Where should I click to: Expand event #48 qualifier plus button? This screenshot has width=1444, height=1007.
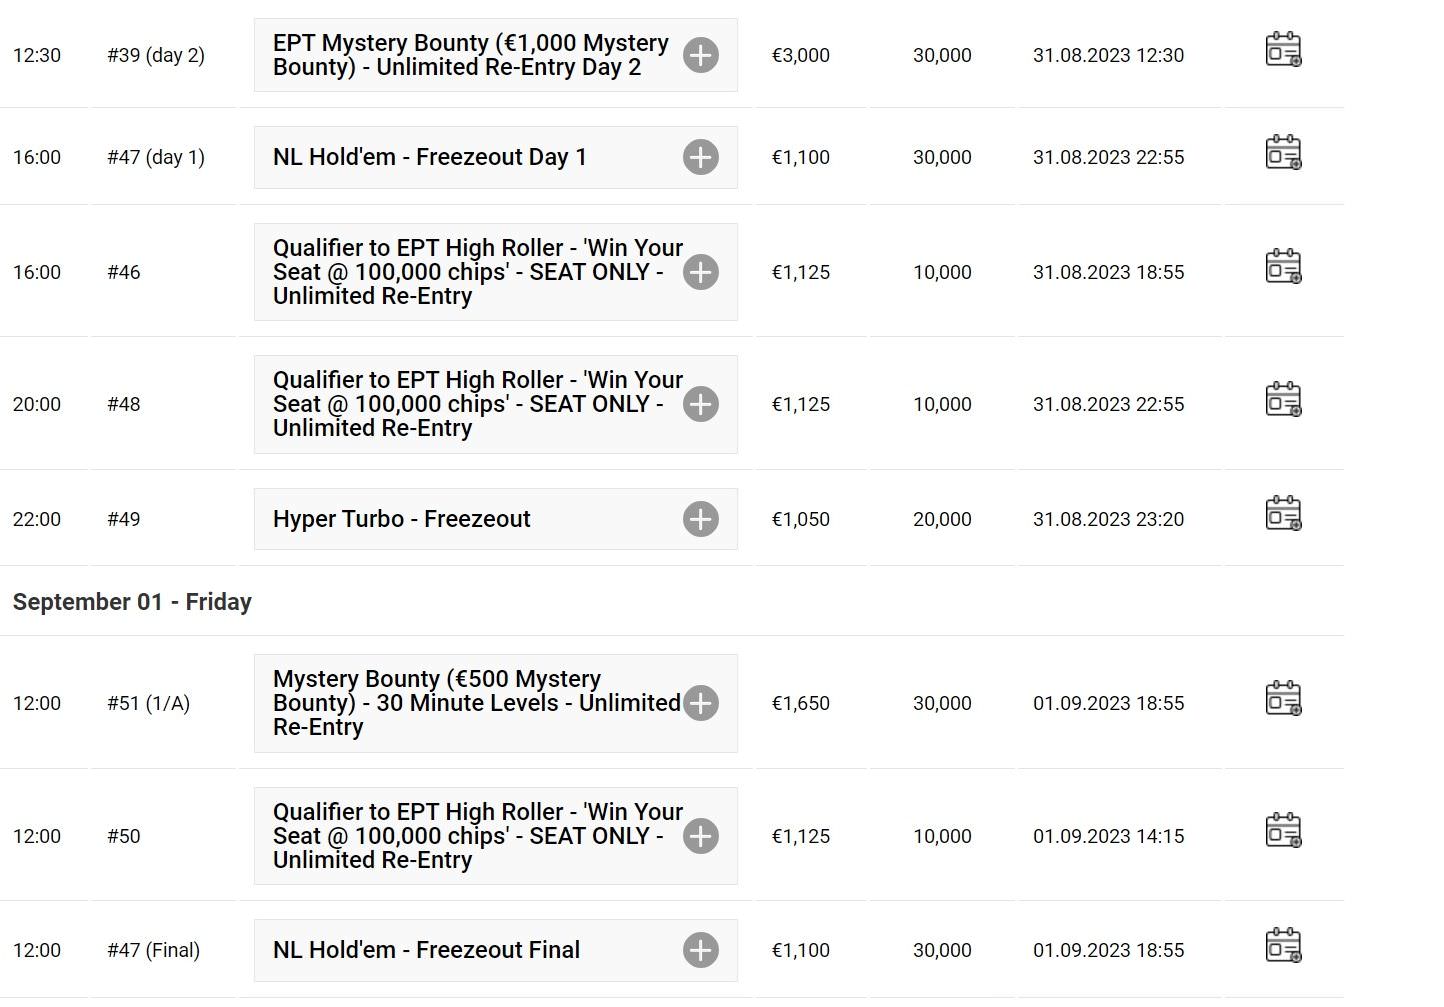701,404
